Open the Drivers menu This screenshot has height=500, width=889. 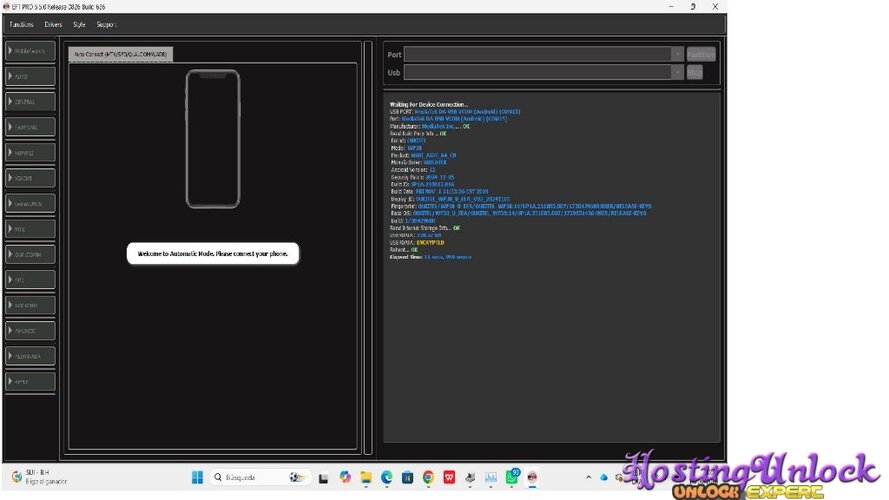53,24
